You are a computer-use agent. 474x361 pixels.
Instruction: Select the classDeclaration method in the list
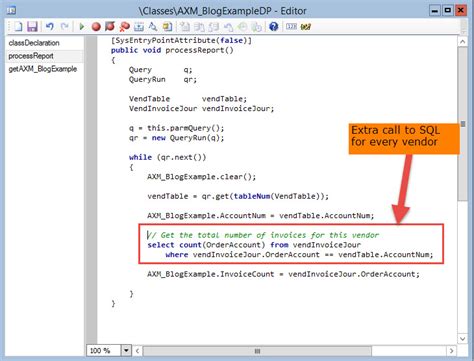tap(34, 43)
